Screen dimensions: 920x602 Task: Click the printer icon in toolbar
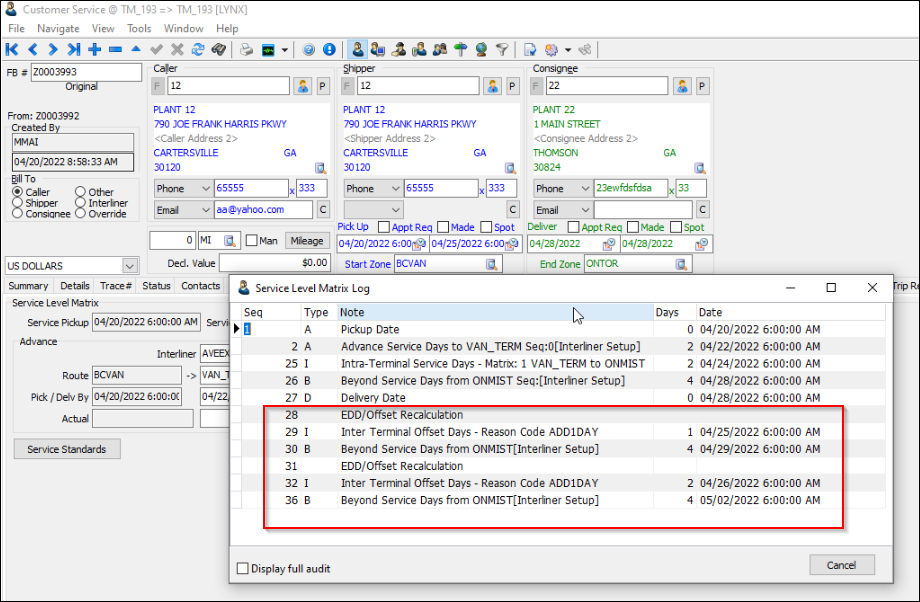click(246, 49)
